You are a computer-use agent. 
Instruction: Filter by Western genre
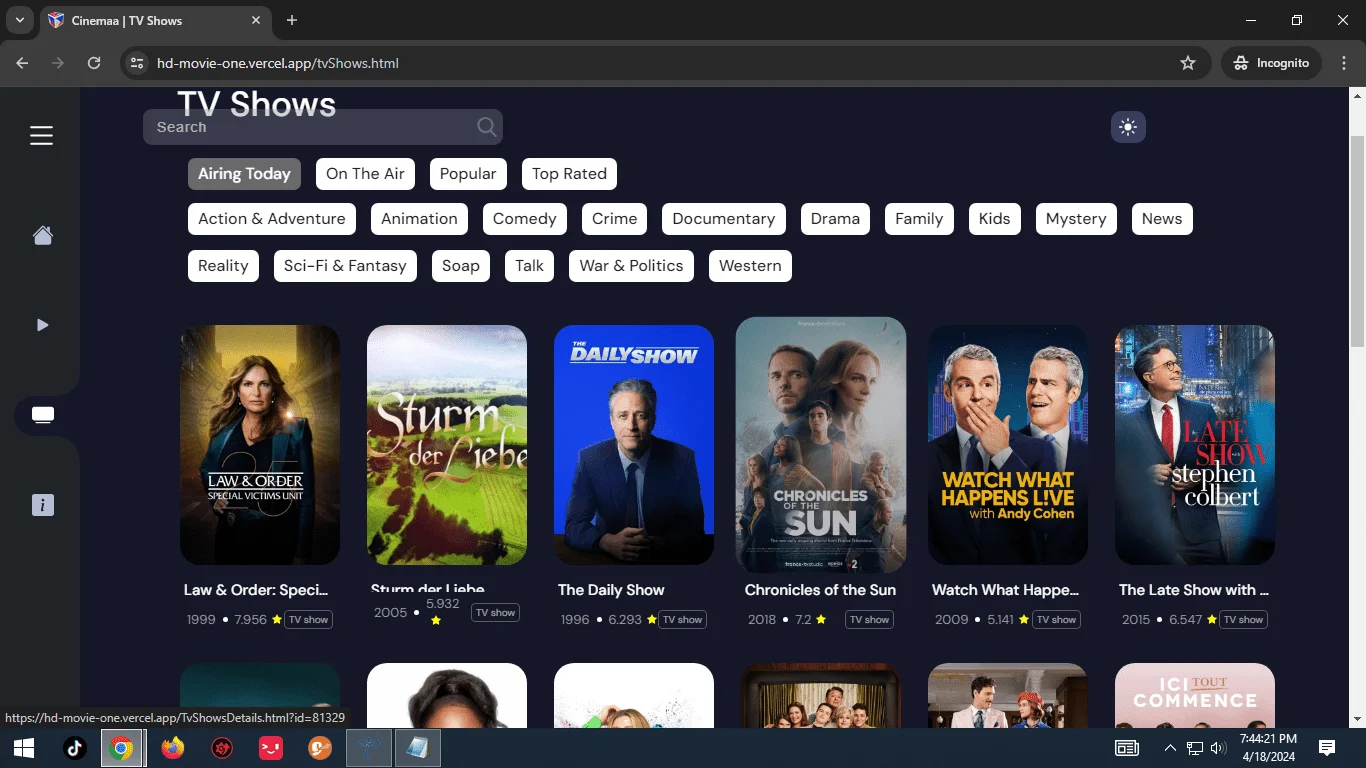(750, 266)
